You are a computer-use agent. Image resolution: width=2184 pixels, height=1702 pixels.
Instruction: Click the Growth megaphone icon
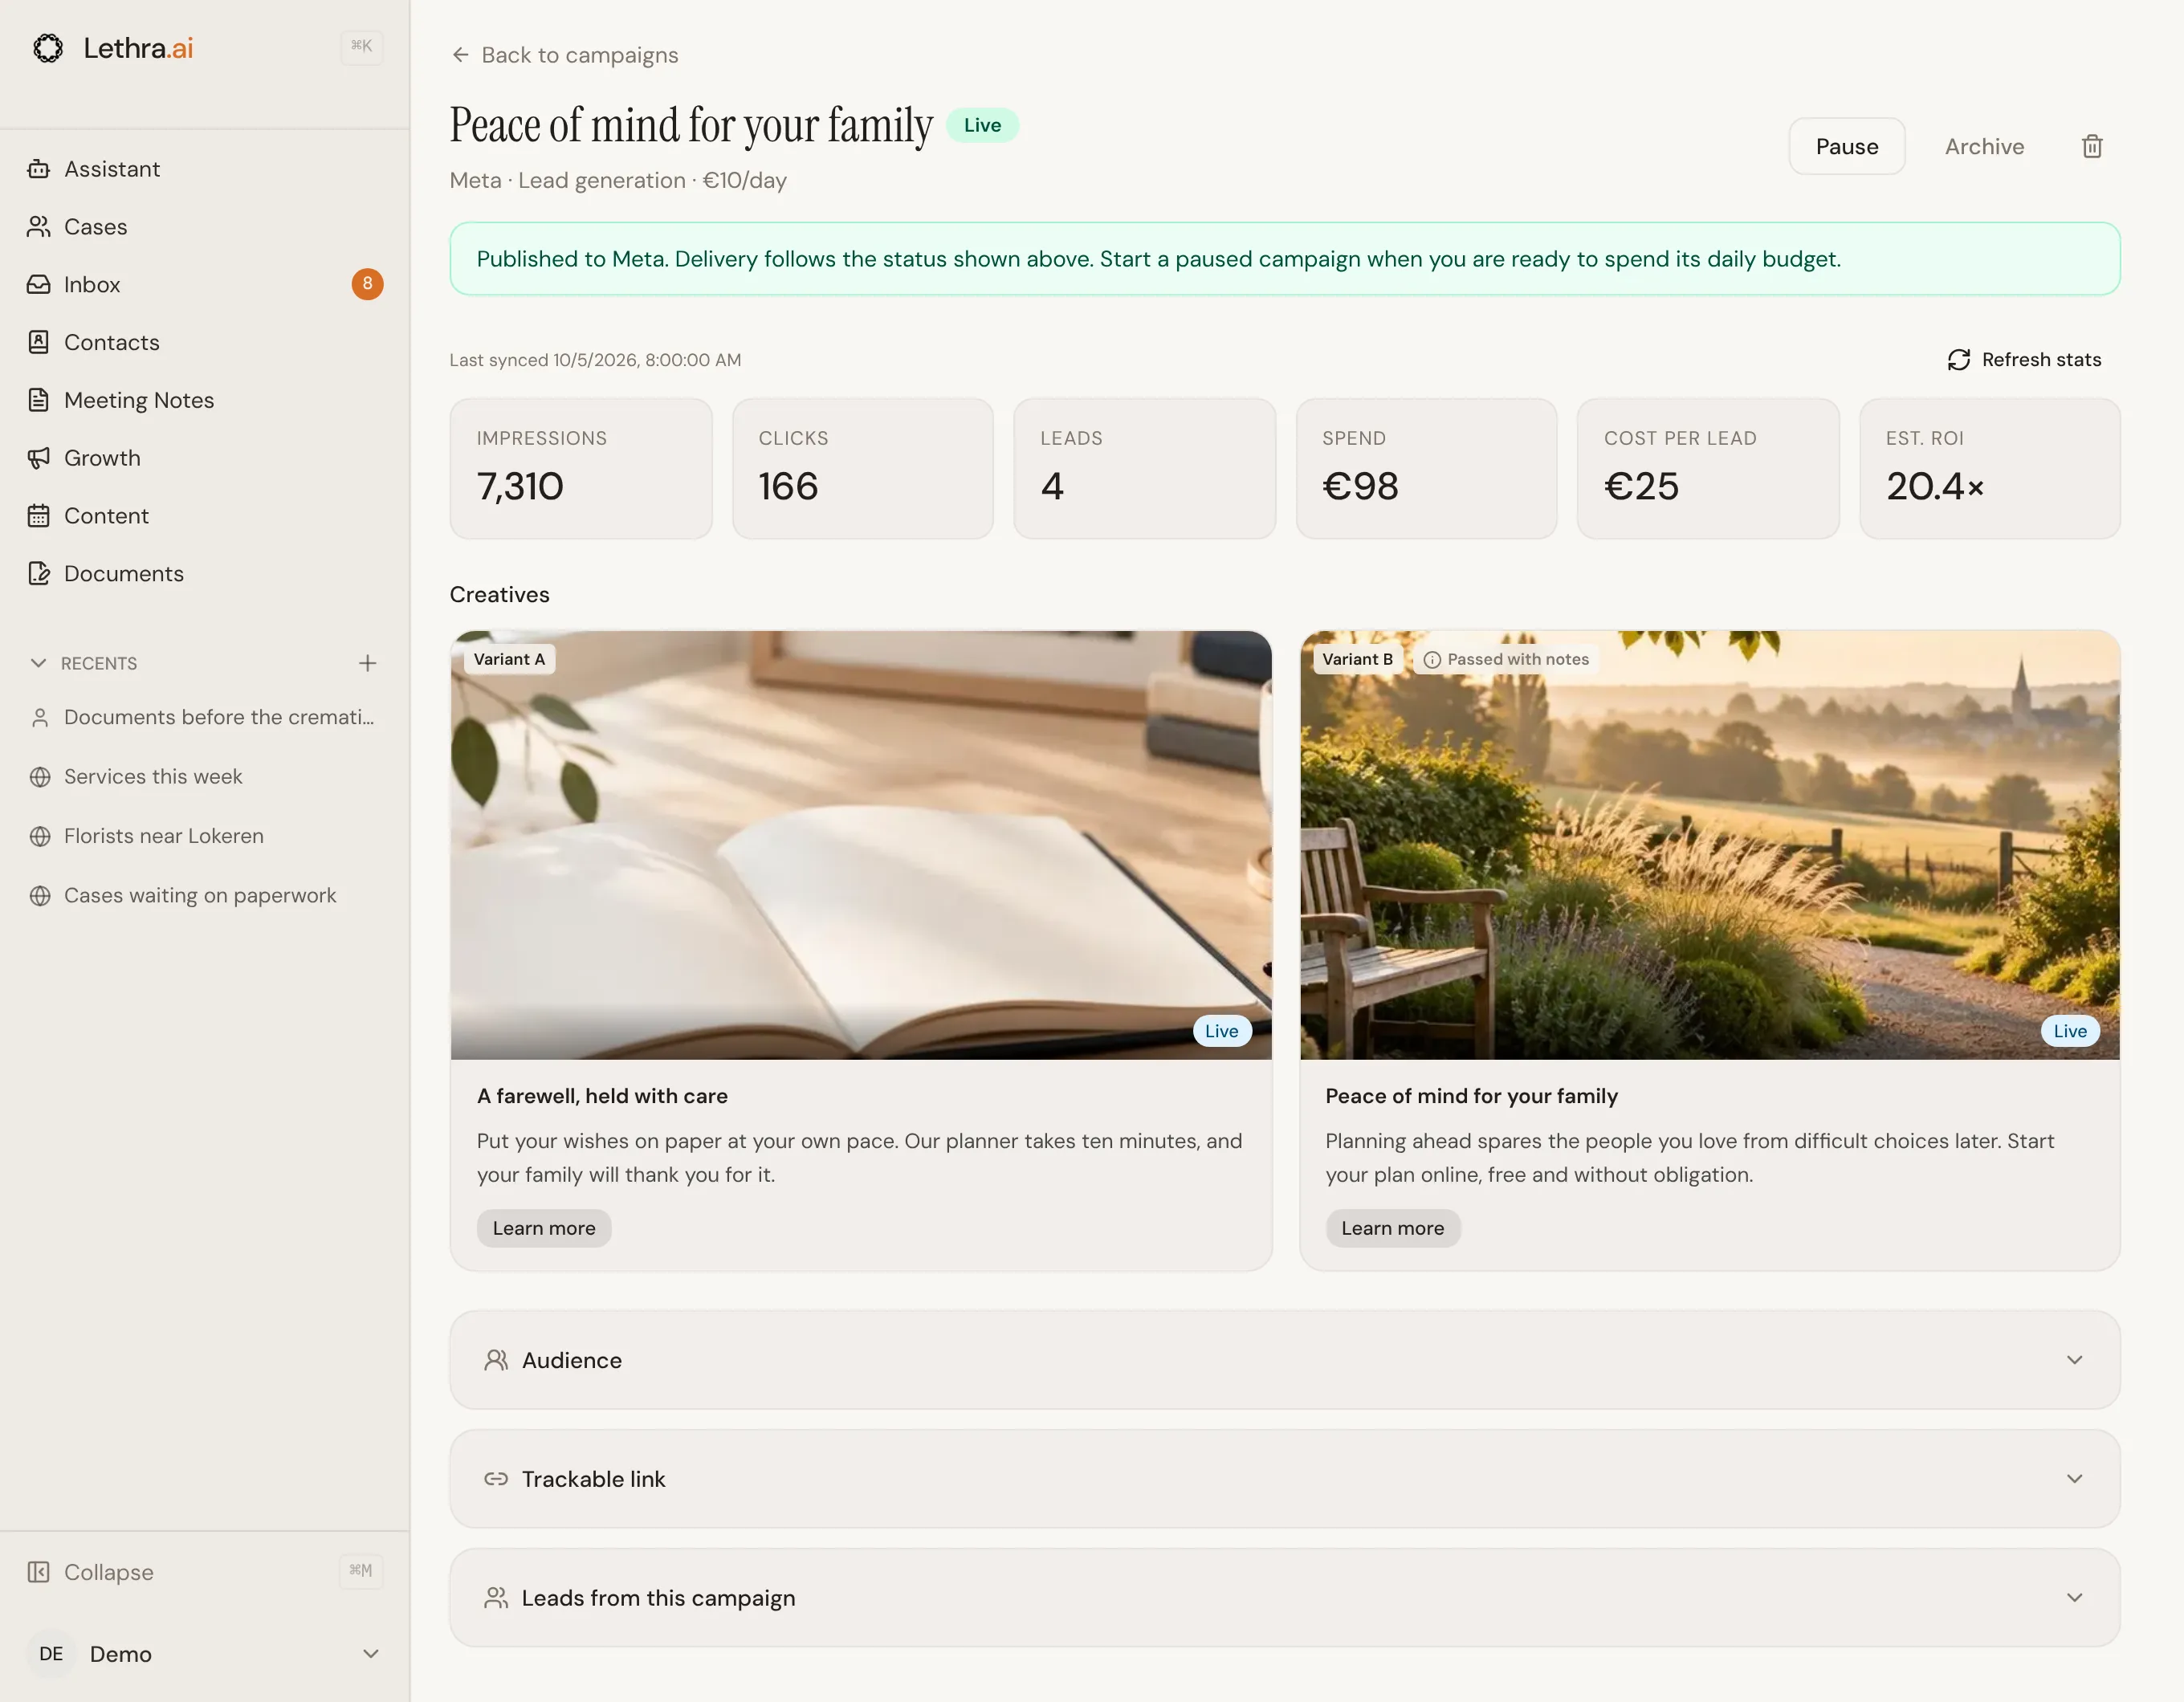pos(39,458)
